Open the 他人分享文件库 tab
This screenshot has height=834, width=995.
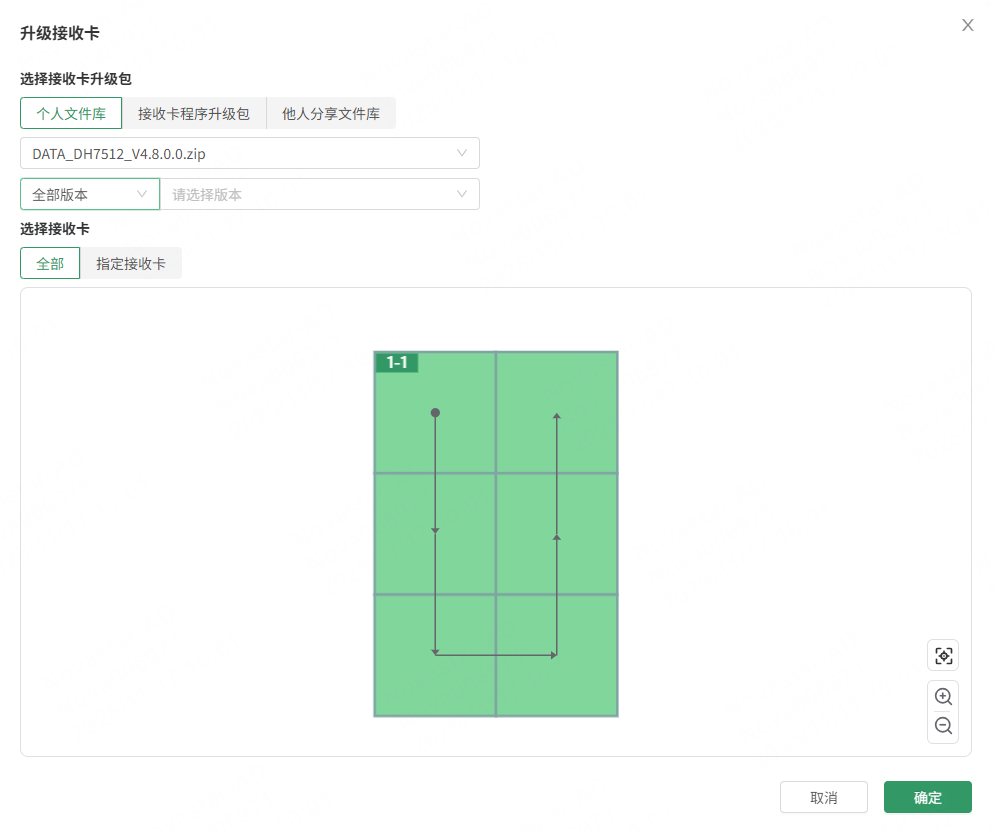(x=331, y=114)
